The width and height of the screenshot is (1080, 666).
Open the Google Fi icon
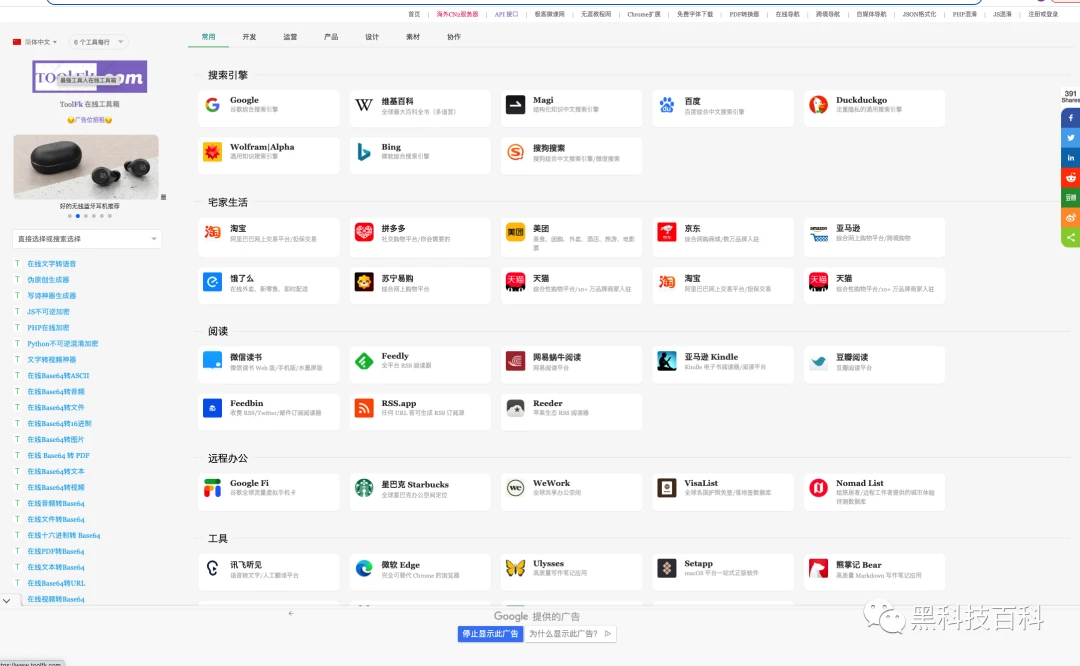[212, 488]
